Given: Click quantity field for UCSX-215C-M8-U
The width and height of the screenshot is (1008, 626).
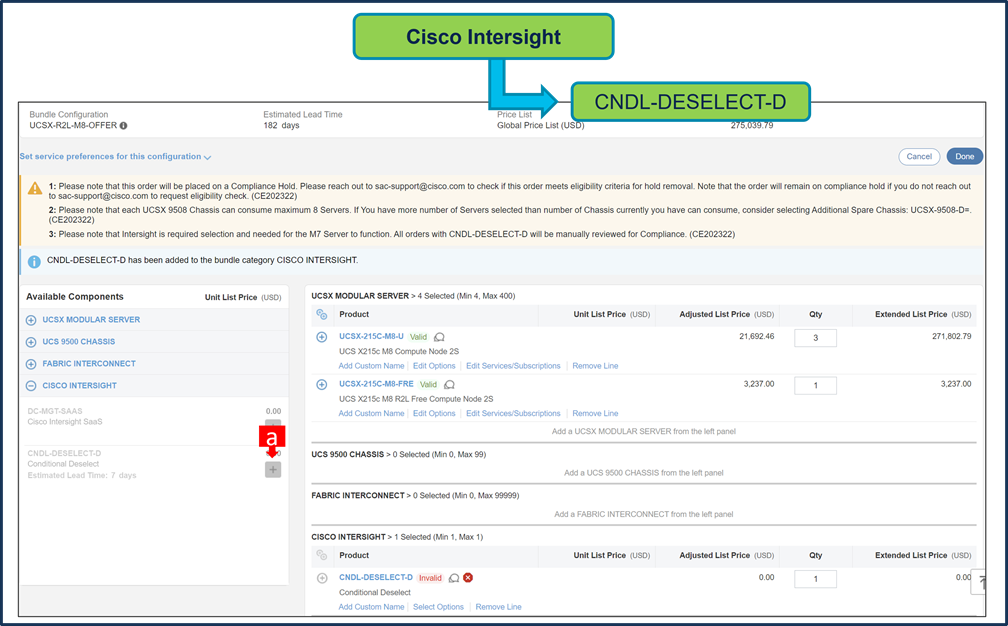Looking at the screenshot, I should coord(815,337).
